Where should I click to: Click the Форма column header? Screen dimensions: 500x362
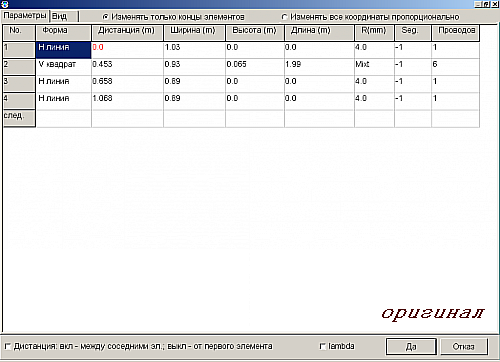[x=63, y=33]
